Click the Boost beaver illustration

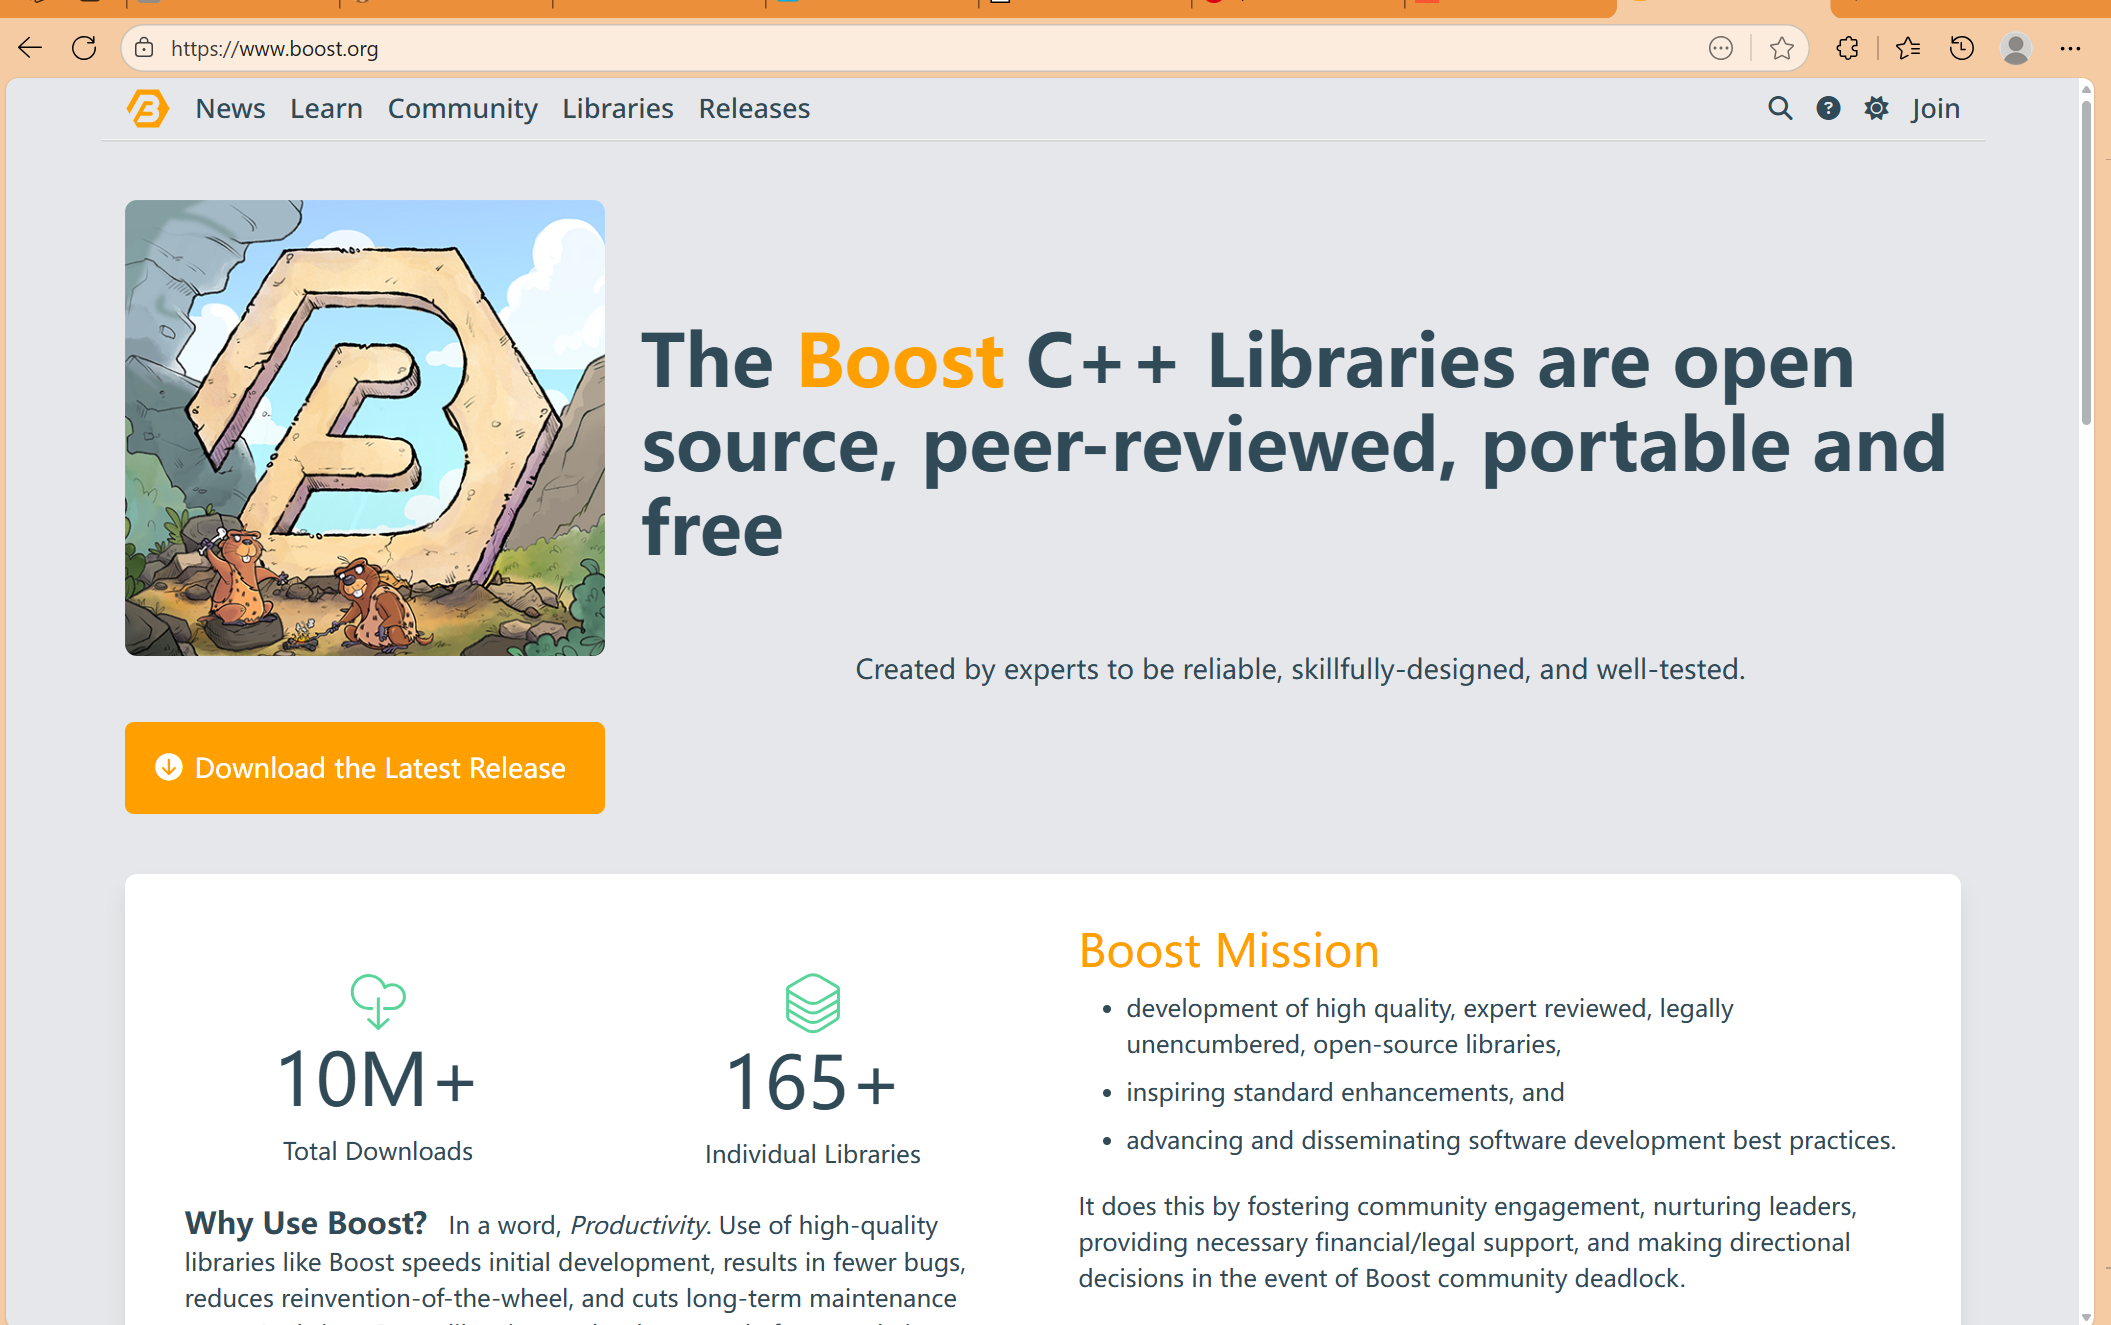[365, 428]
